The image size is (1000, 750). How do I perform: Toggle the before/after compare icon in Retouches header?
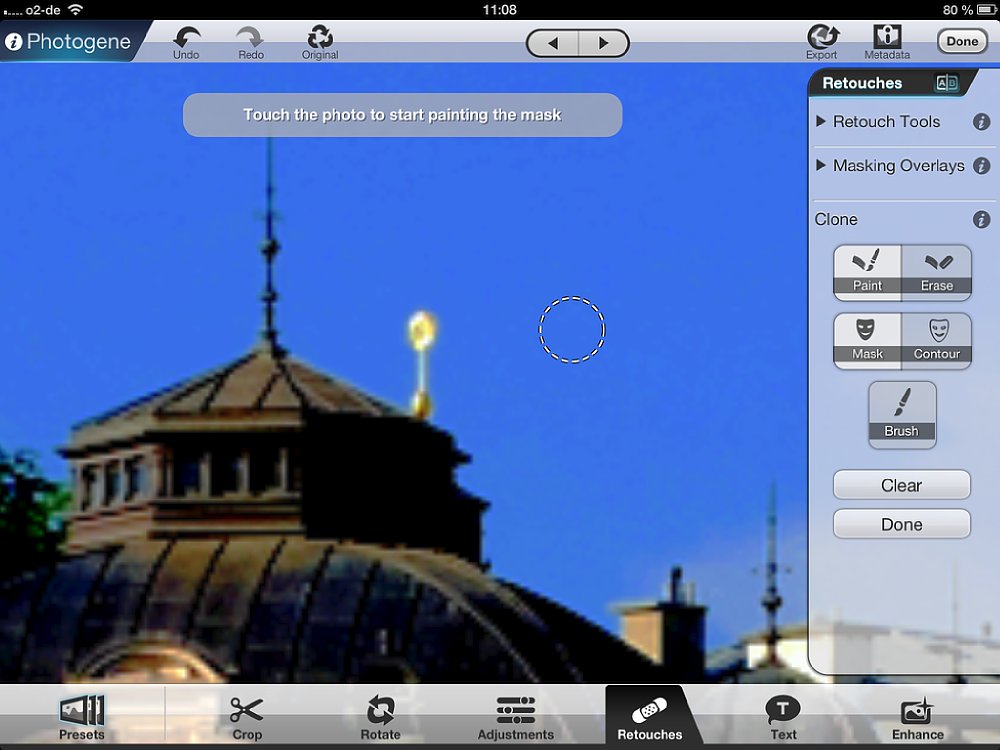[946, 84]
